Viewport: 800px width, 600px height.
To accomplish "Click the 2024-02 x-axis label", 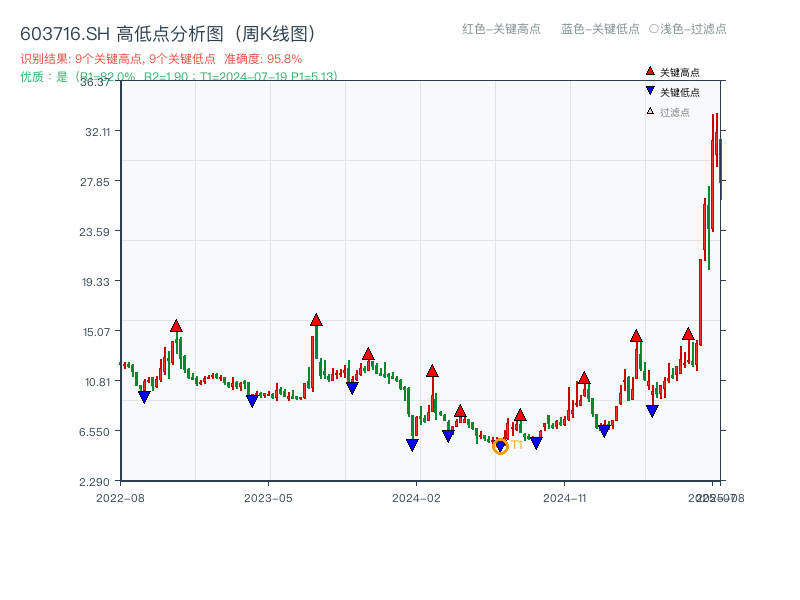I will (x=416, y=498).
